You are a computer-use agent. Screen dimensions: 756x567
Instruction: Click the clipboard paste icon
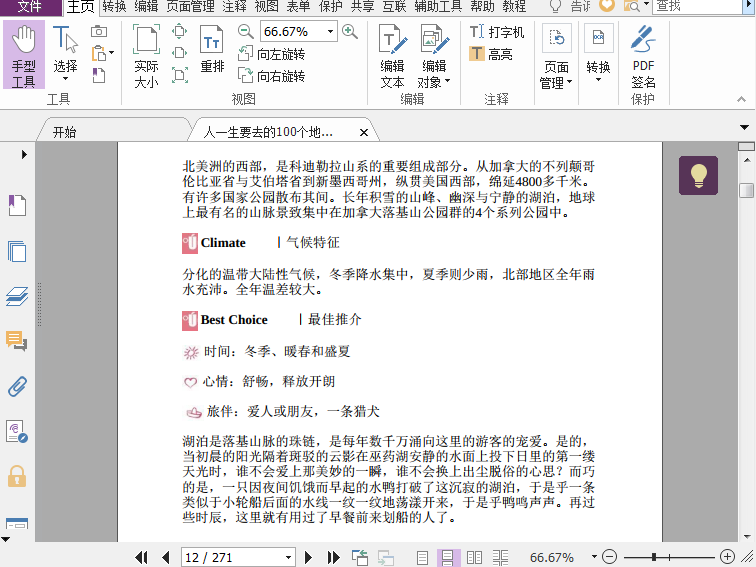[x=98, y=53]
